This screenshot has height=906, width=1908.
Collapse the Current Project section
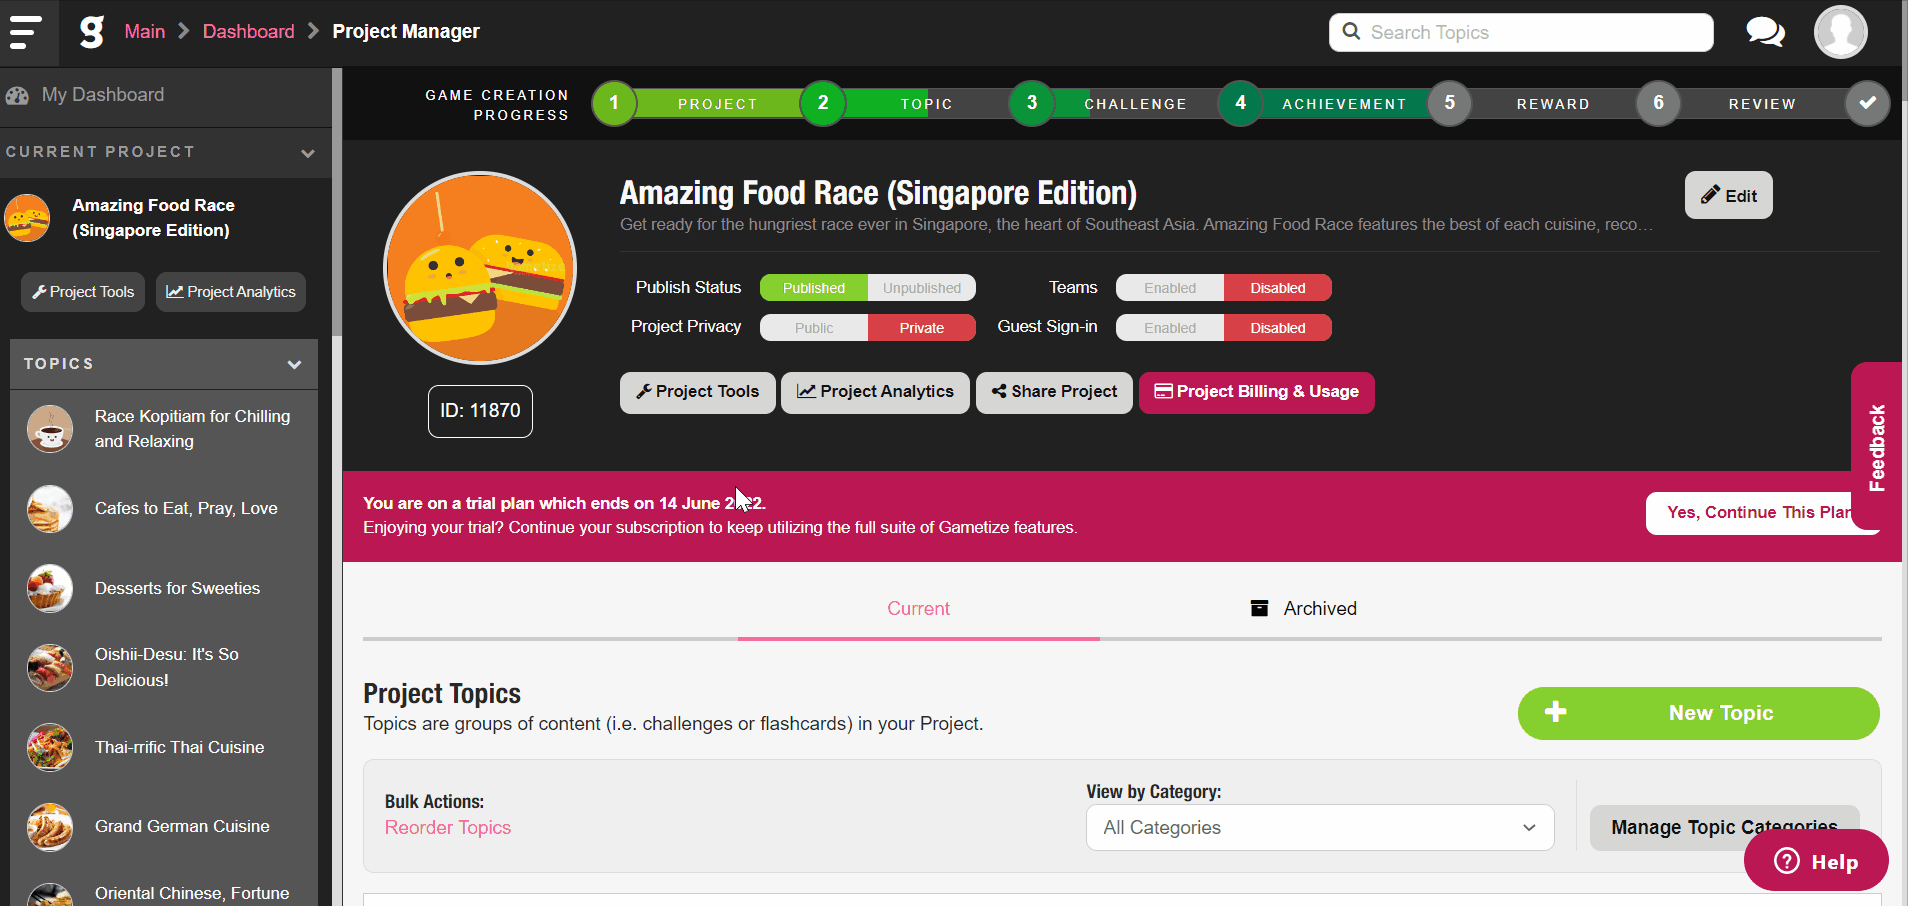[308, 153]
